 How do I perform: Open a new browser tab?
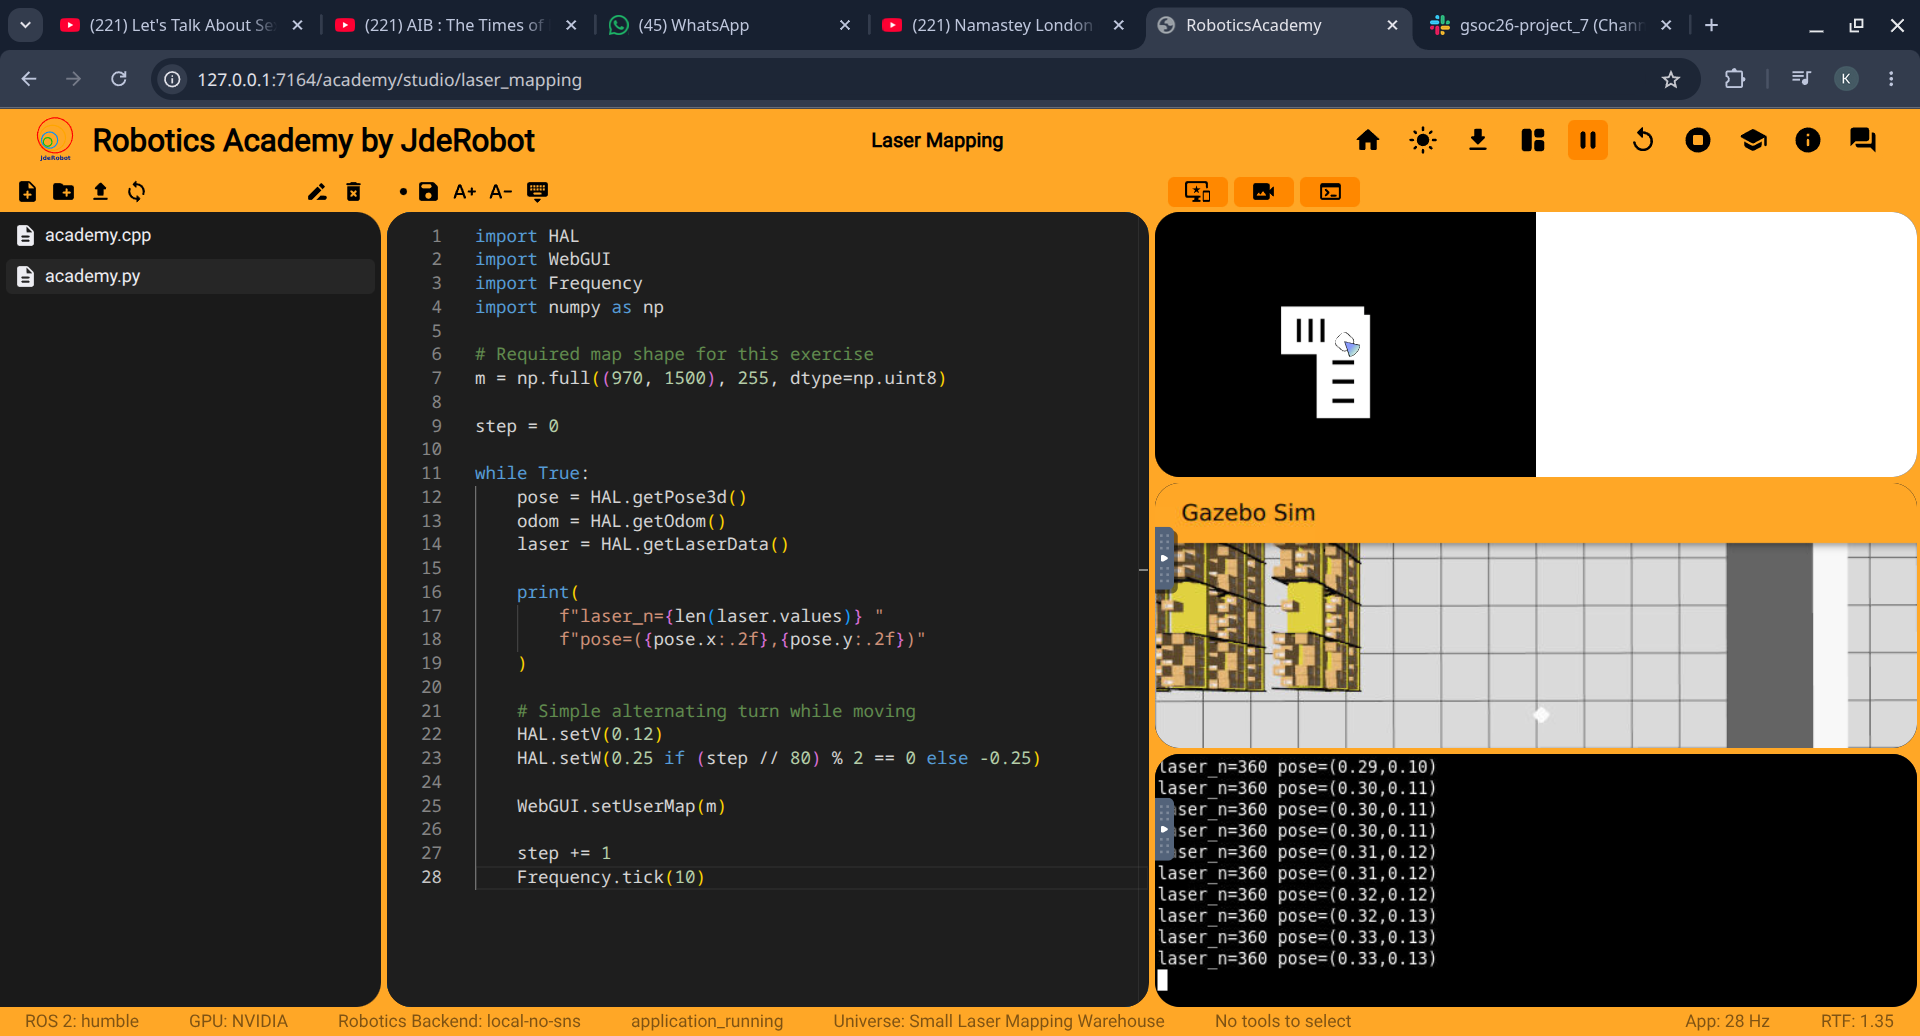click(x=1711, y=25)
